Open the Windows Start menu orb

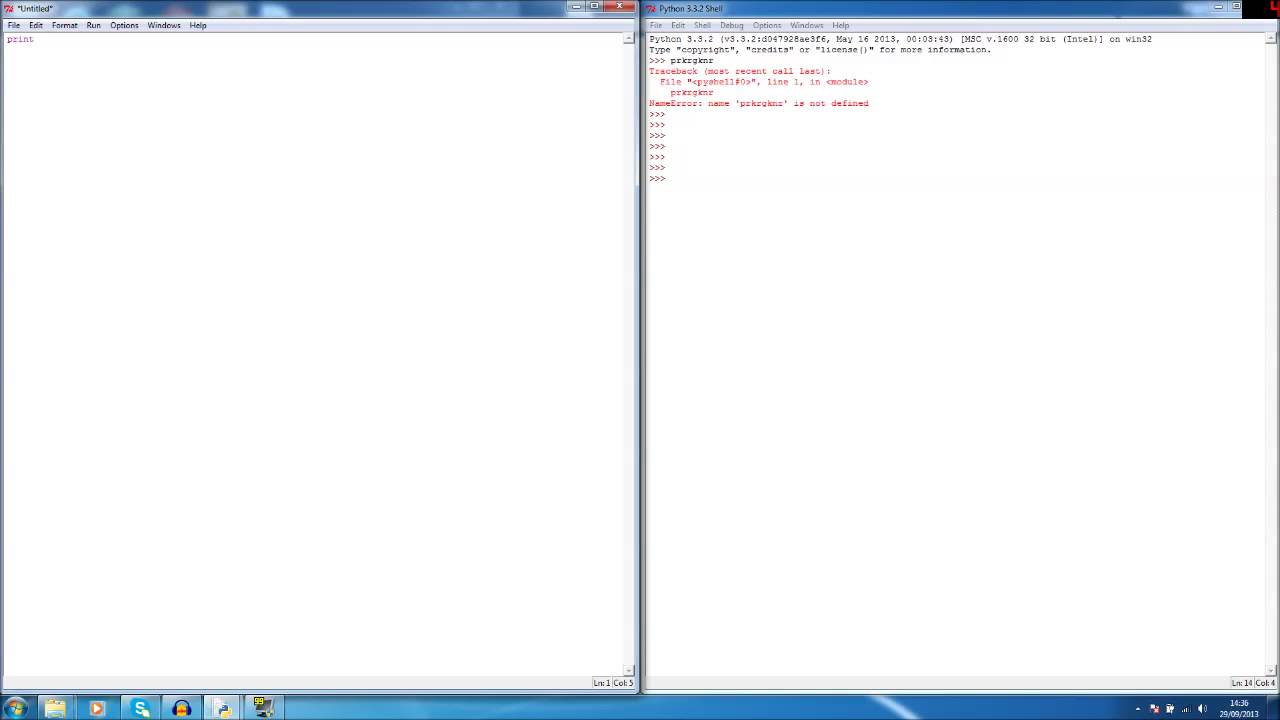click(x=15, y=708)
